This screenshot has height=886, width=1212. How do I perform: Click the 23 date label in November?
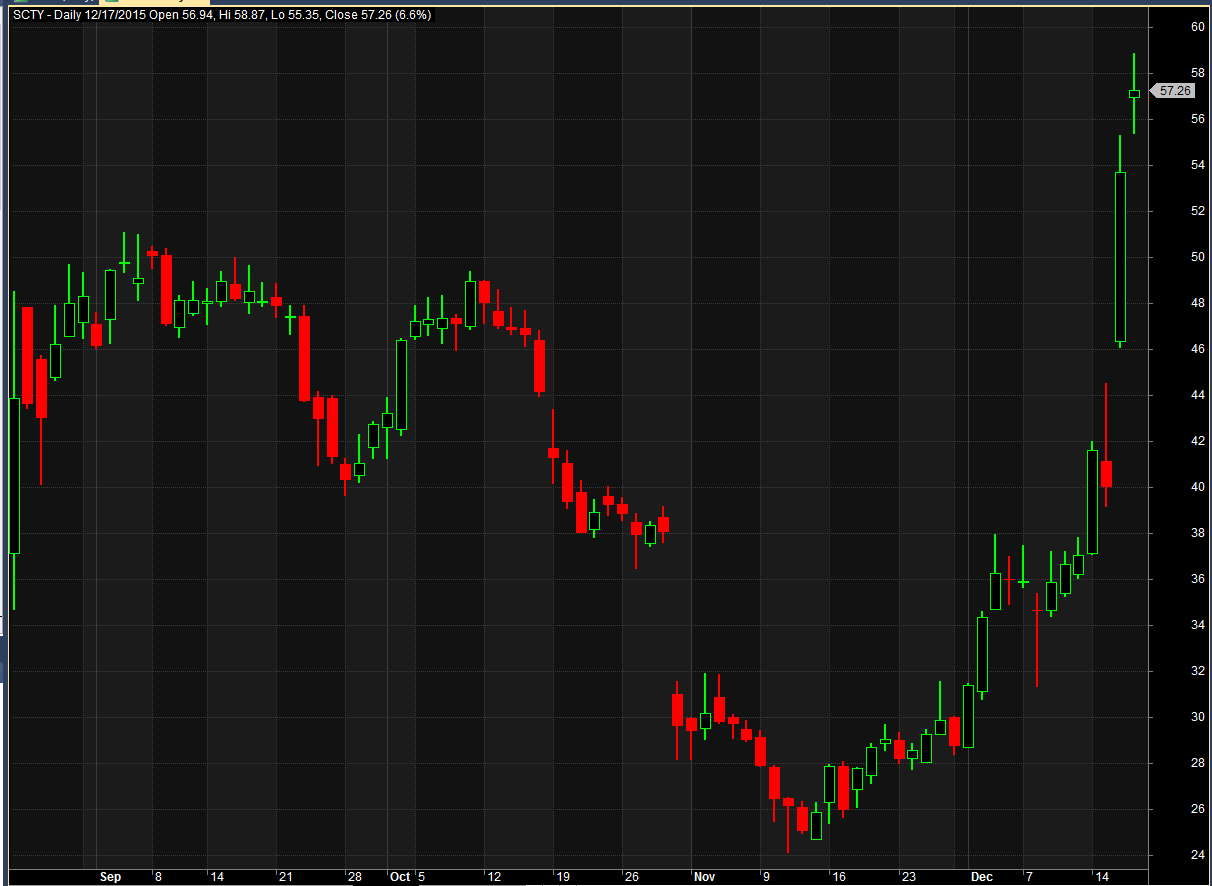tap(908, 877)
